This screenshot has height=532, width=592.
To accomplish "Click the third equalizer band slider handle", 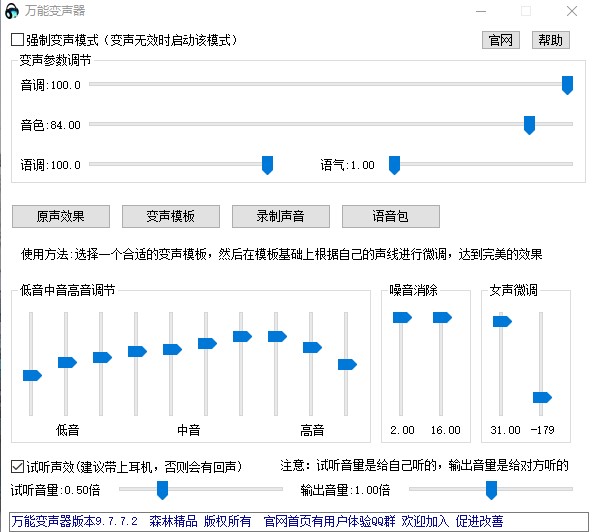I will tap(102, 357).
